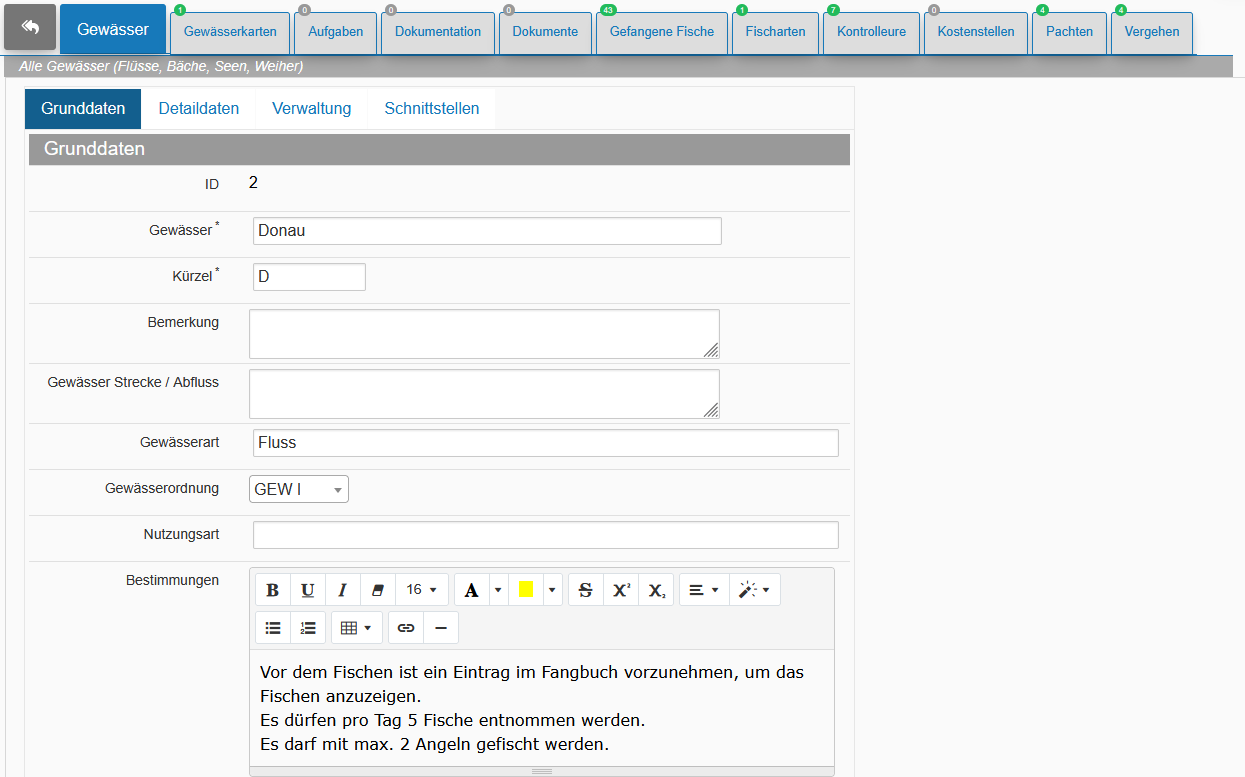Switch to the Schnittstellen sub-tab

(432, 109)
